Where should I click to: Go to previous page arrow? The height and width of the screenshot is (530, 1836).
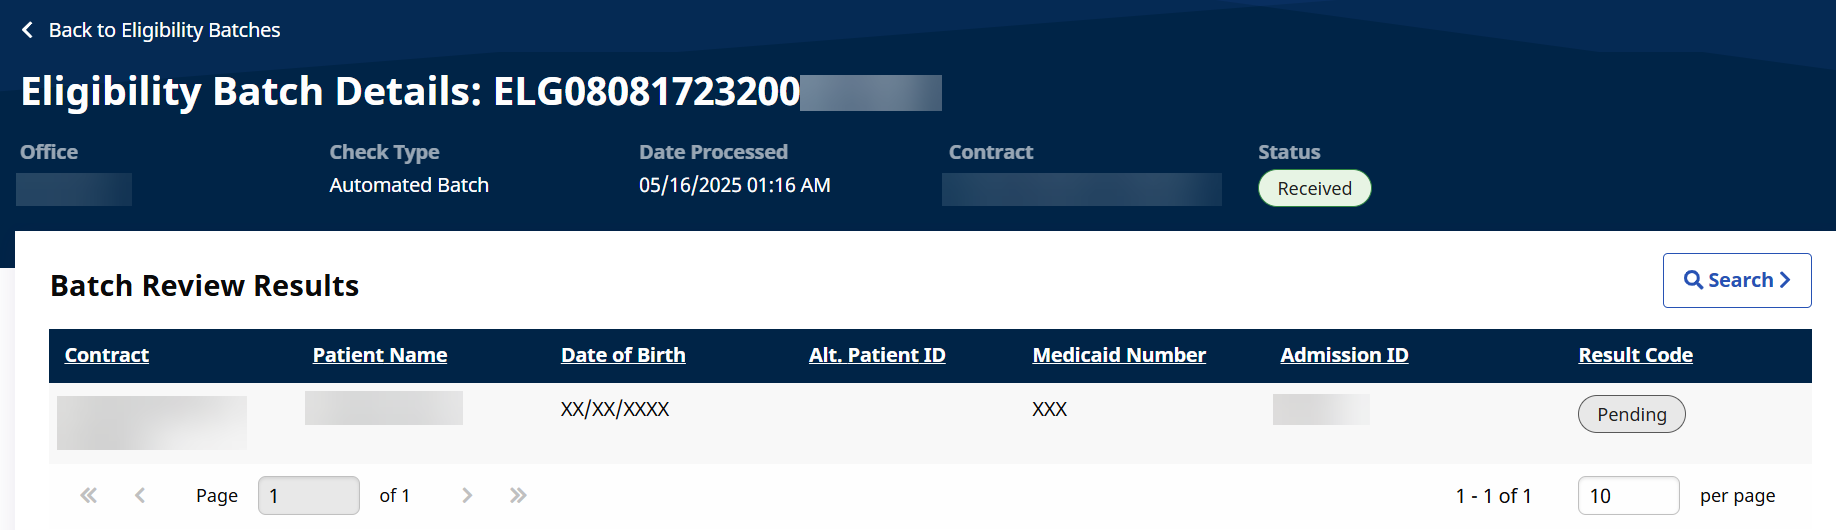[140, 495]
